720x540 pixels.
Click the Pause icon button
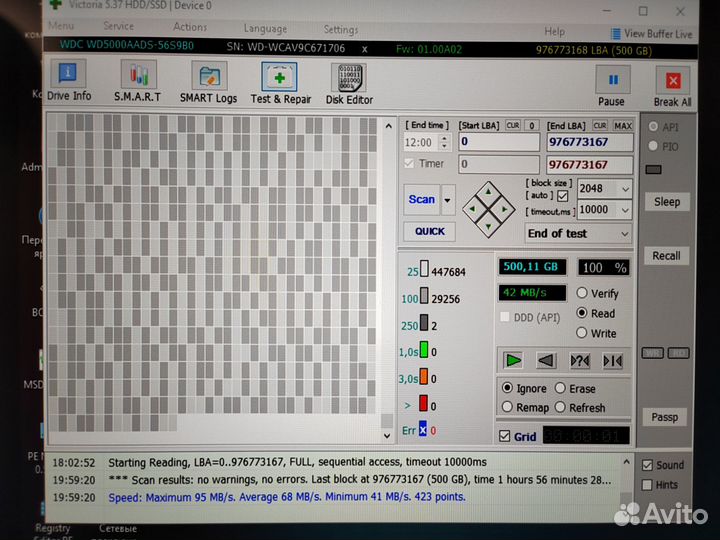coord(612,85)
